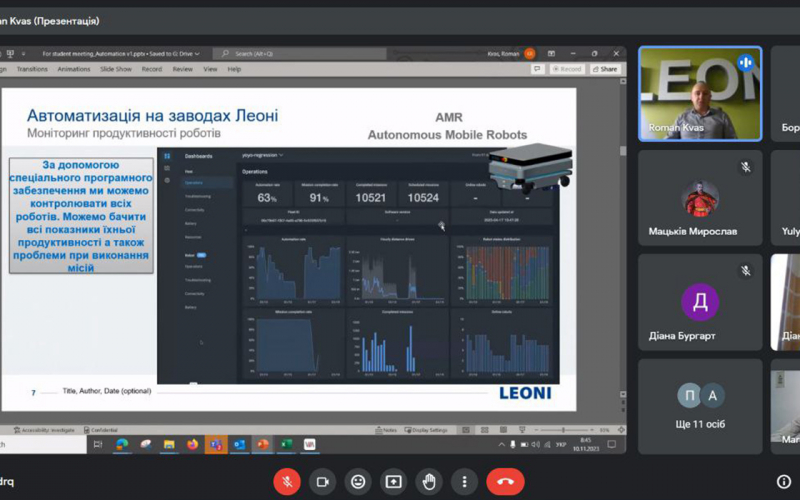Expand the file name saved-location dropdown
The image size is (800, 500).
(x=197, y=54)
